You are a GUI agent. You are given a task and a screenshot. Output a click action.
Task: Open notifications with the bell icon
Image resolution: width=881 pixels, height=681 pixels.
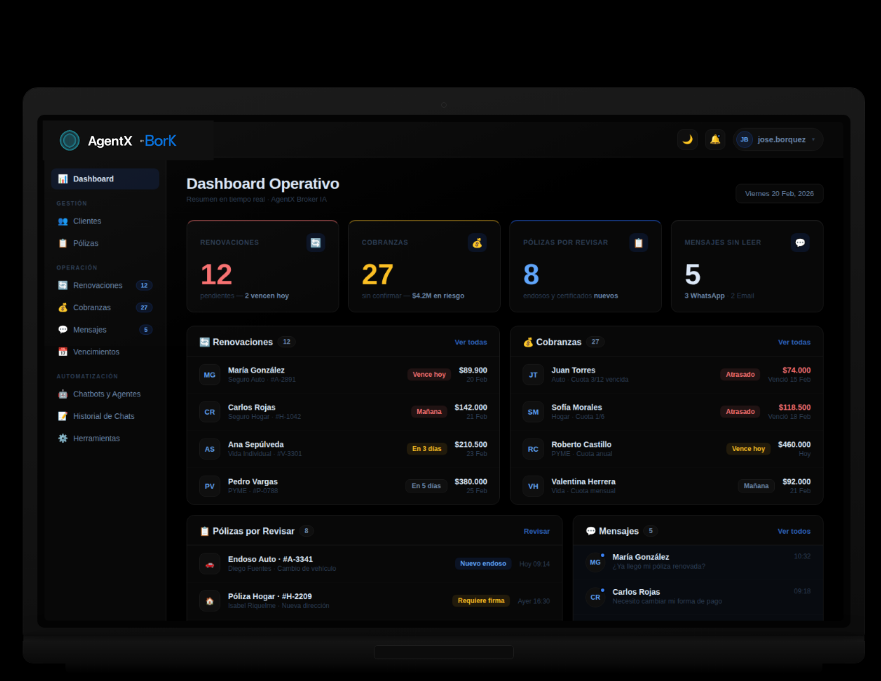pos(715,139)
